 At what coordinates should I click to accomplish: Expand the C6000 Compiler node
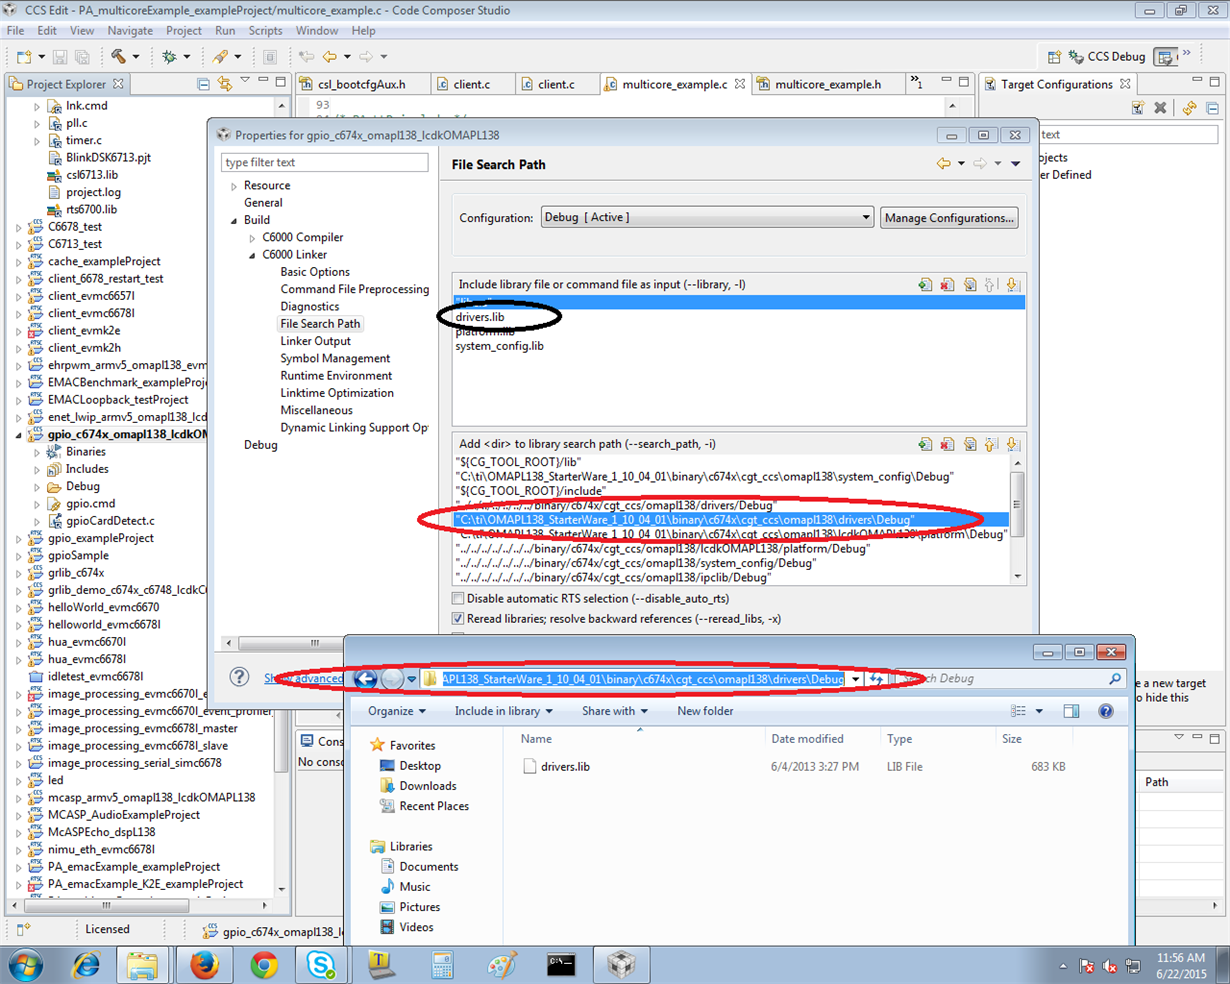[252, 238]
